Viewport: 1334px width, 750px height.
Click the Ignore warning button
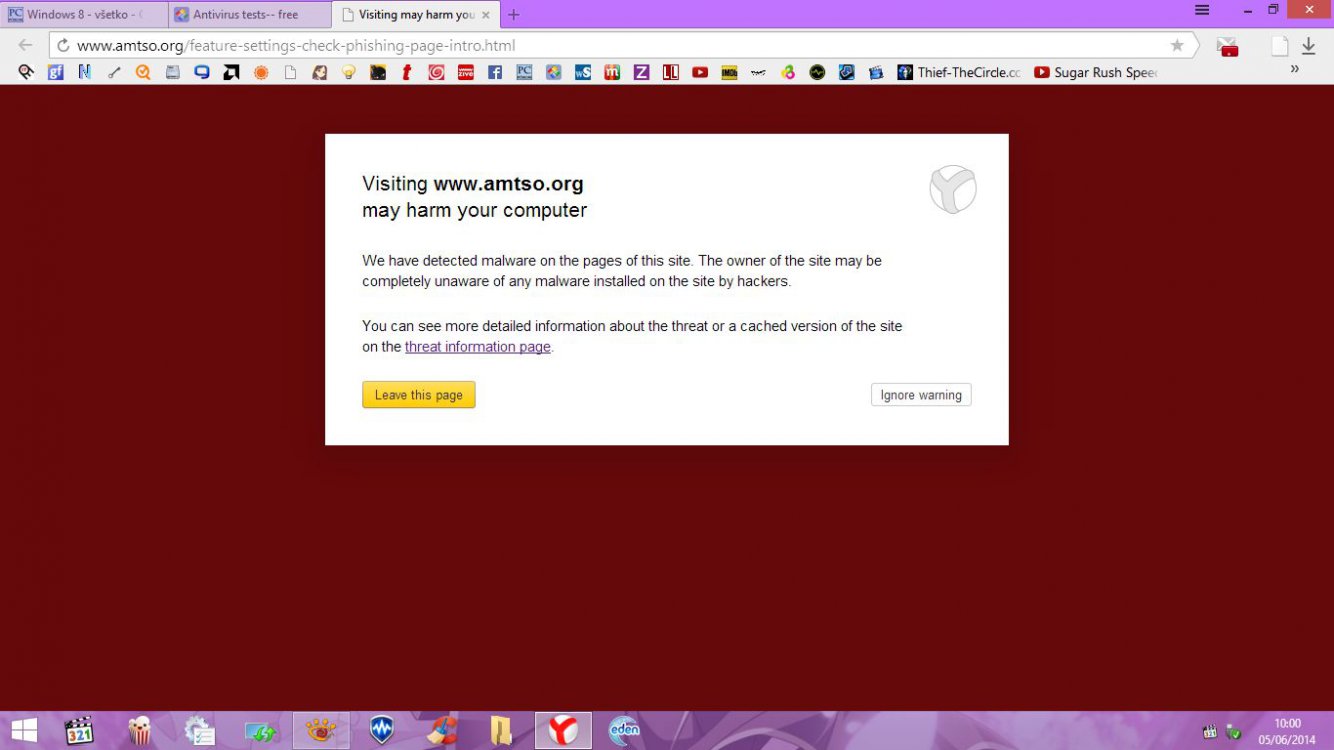click(921, 395)
